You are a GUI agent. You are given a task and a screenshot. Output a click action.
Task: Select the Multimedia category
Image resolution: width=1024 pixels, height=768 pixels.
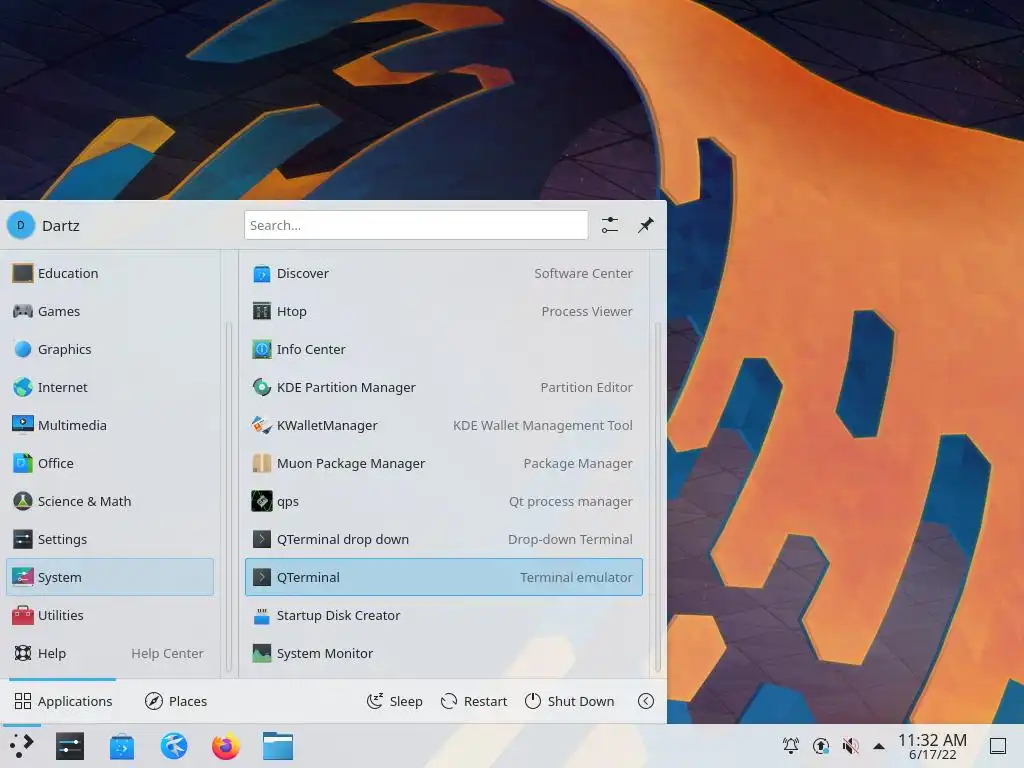[110, 425]
